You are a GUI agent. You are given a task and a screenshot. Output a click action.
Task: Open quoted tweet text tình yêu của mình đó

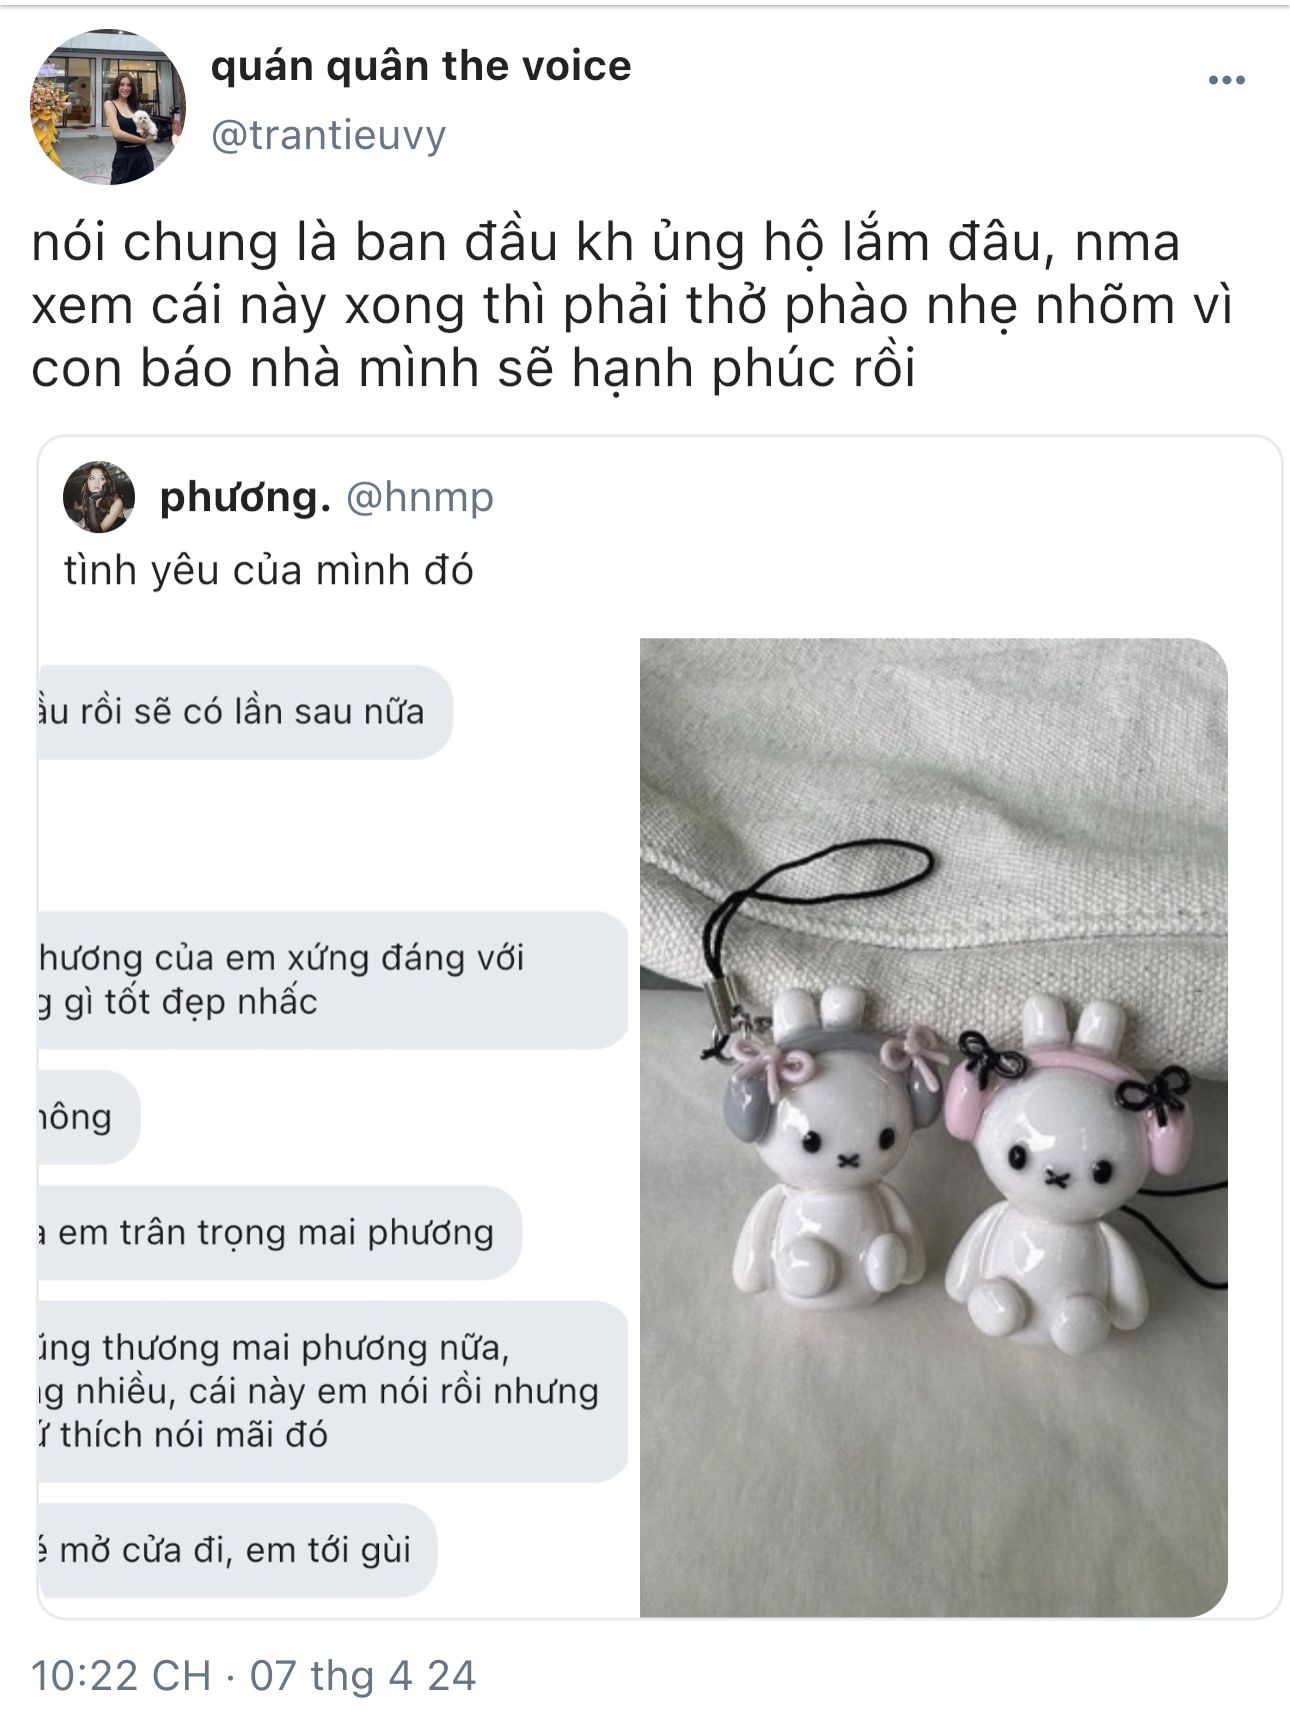(269, 571)
